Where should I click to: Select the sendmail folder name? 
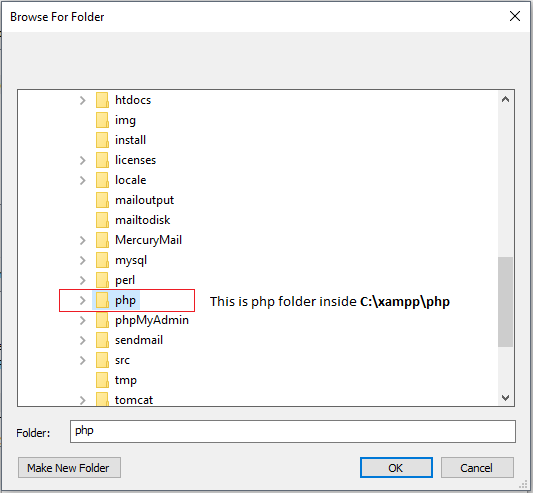[x=139, y=340]
